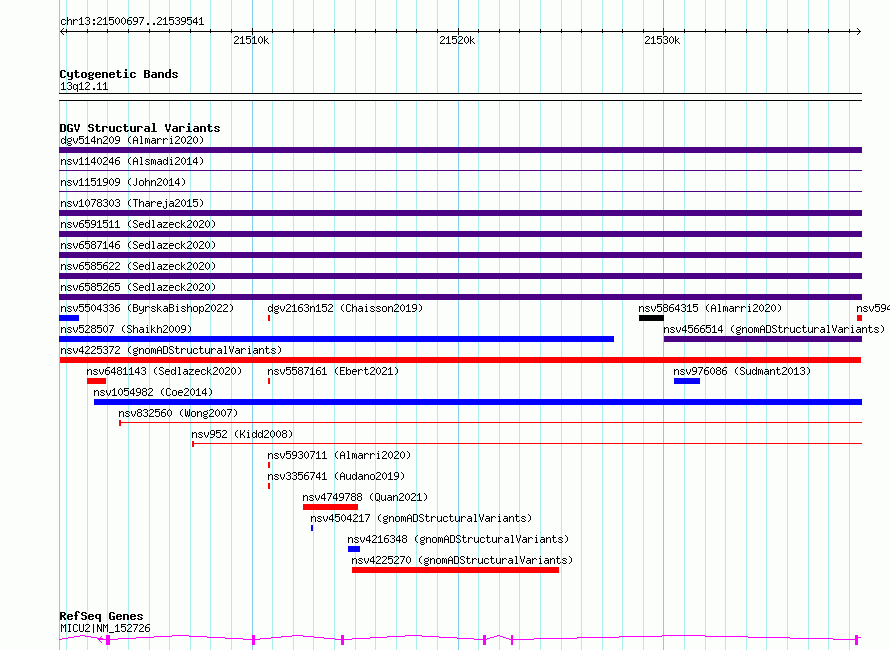Click the red nsv4225270 gnomAD variant bar
The height and width of the screenshot is (650, 890).
pyautogui.click(x=455, y=570)
